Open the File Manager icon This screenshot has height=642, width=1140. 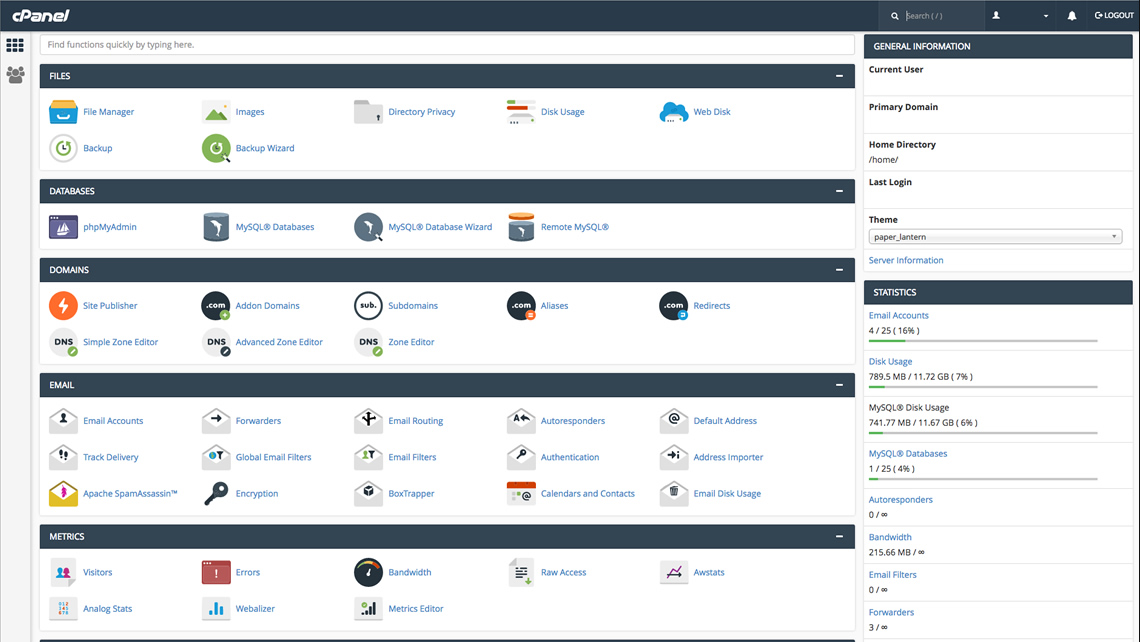click(x=63, y=112)
